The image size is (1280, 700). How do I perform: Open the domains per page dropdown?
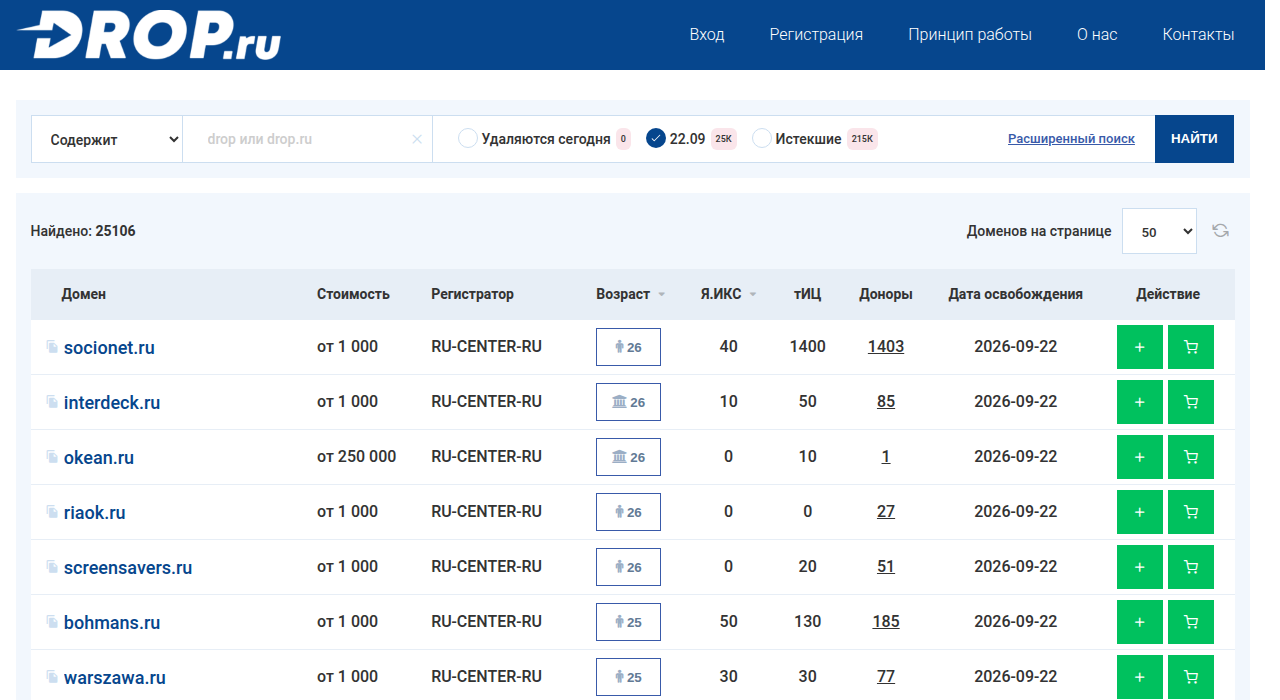coord(1159,231)
